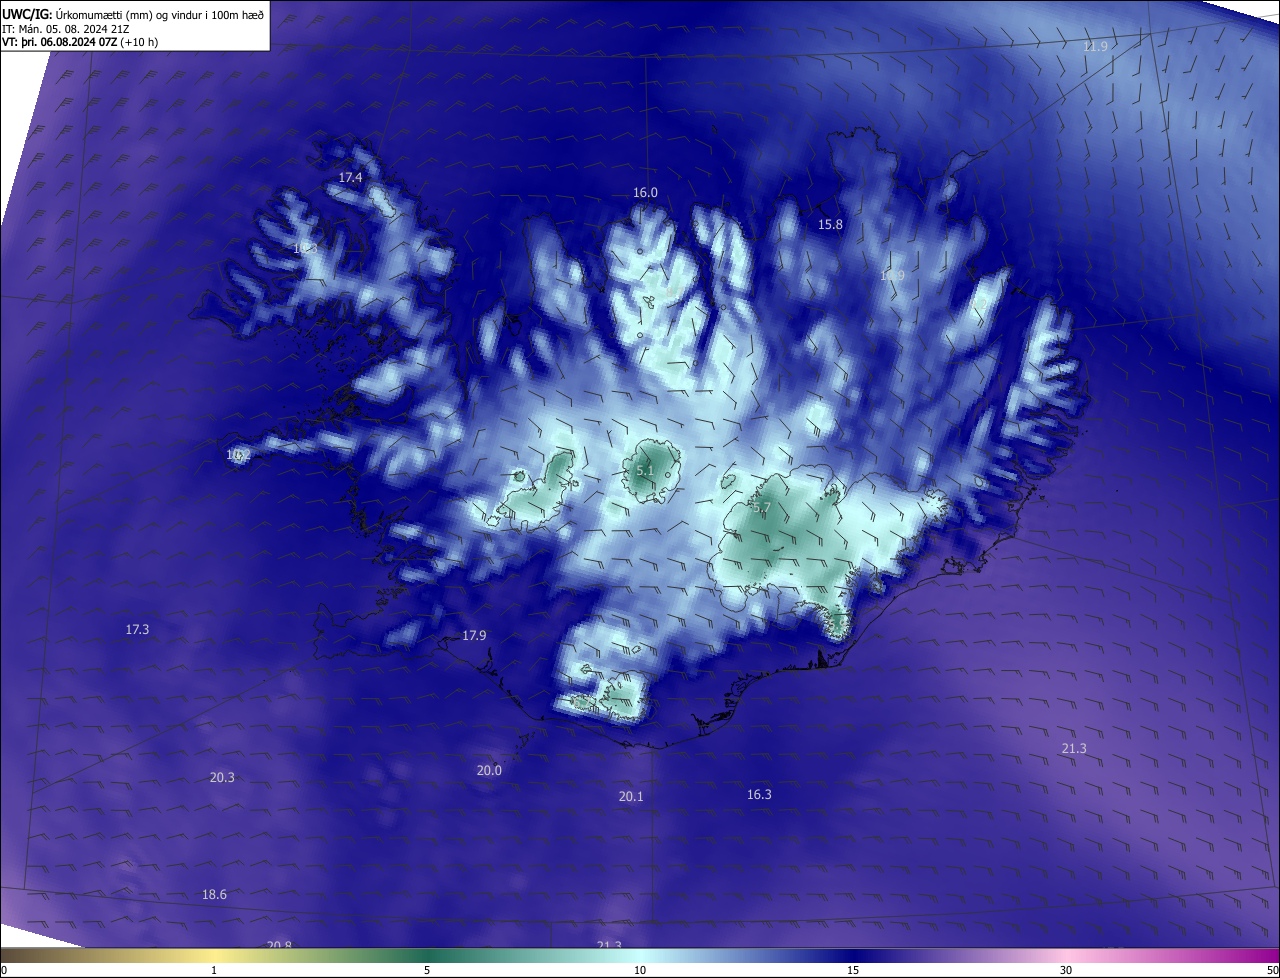Pick the yellow segment of the color scale

tap(214, 955)
